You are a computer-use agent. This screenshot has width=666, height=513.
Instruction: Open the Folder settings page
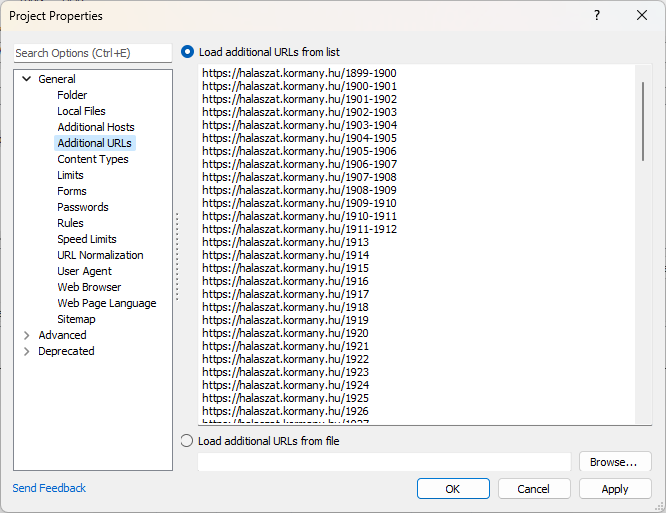tap(72, 95)
